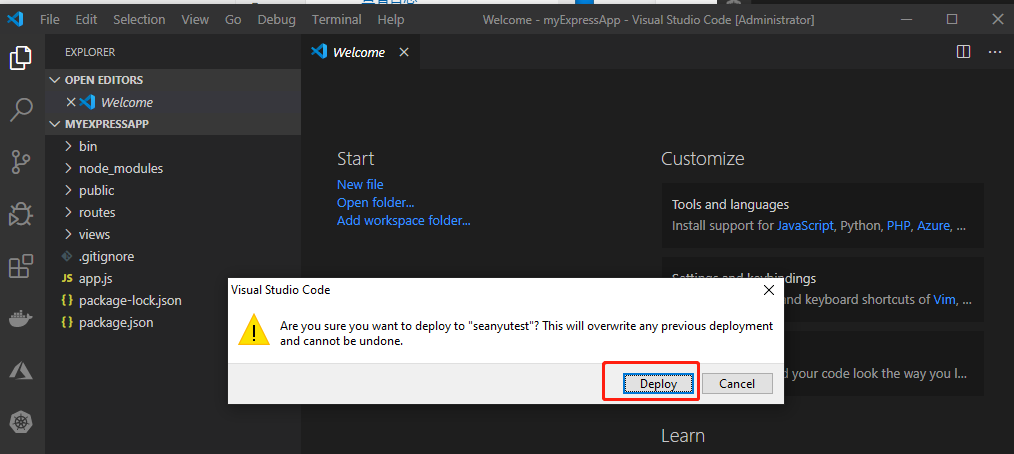Open the package-lock.json file
The image size is (1014, 454).
click(173, 301)
